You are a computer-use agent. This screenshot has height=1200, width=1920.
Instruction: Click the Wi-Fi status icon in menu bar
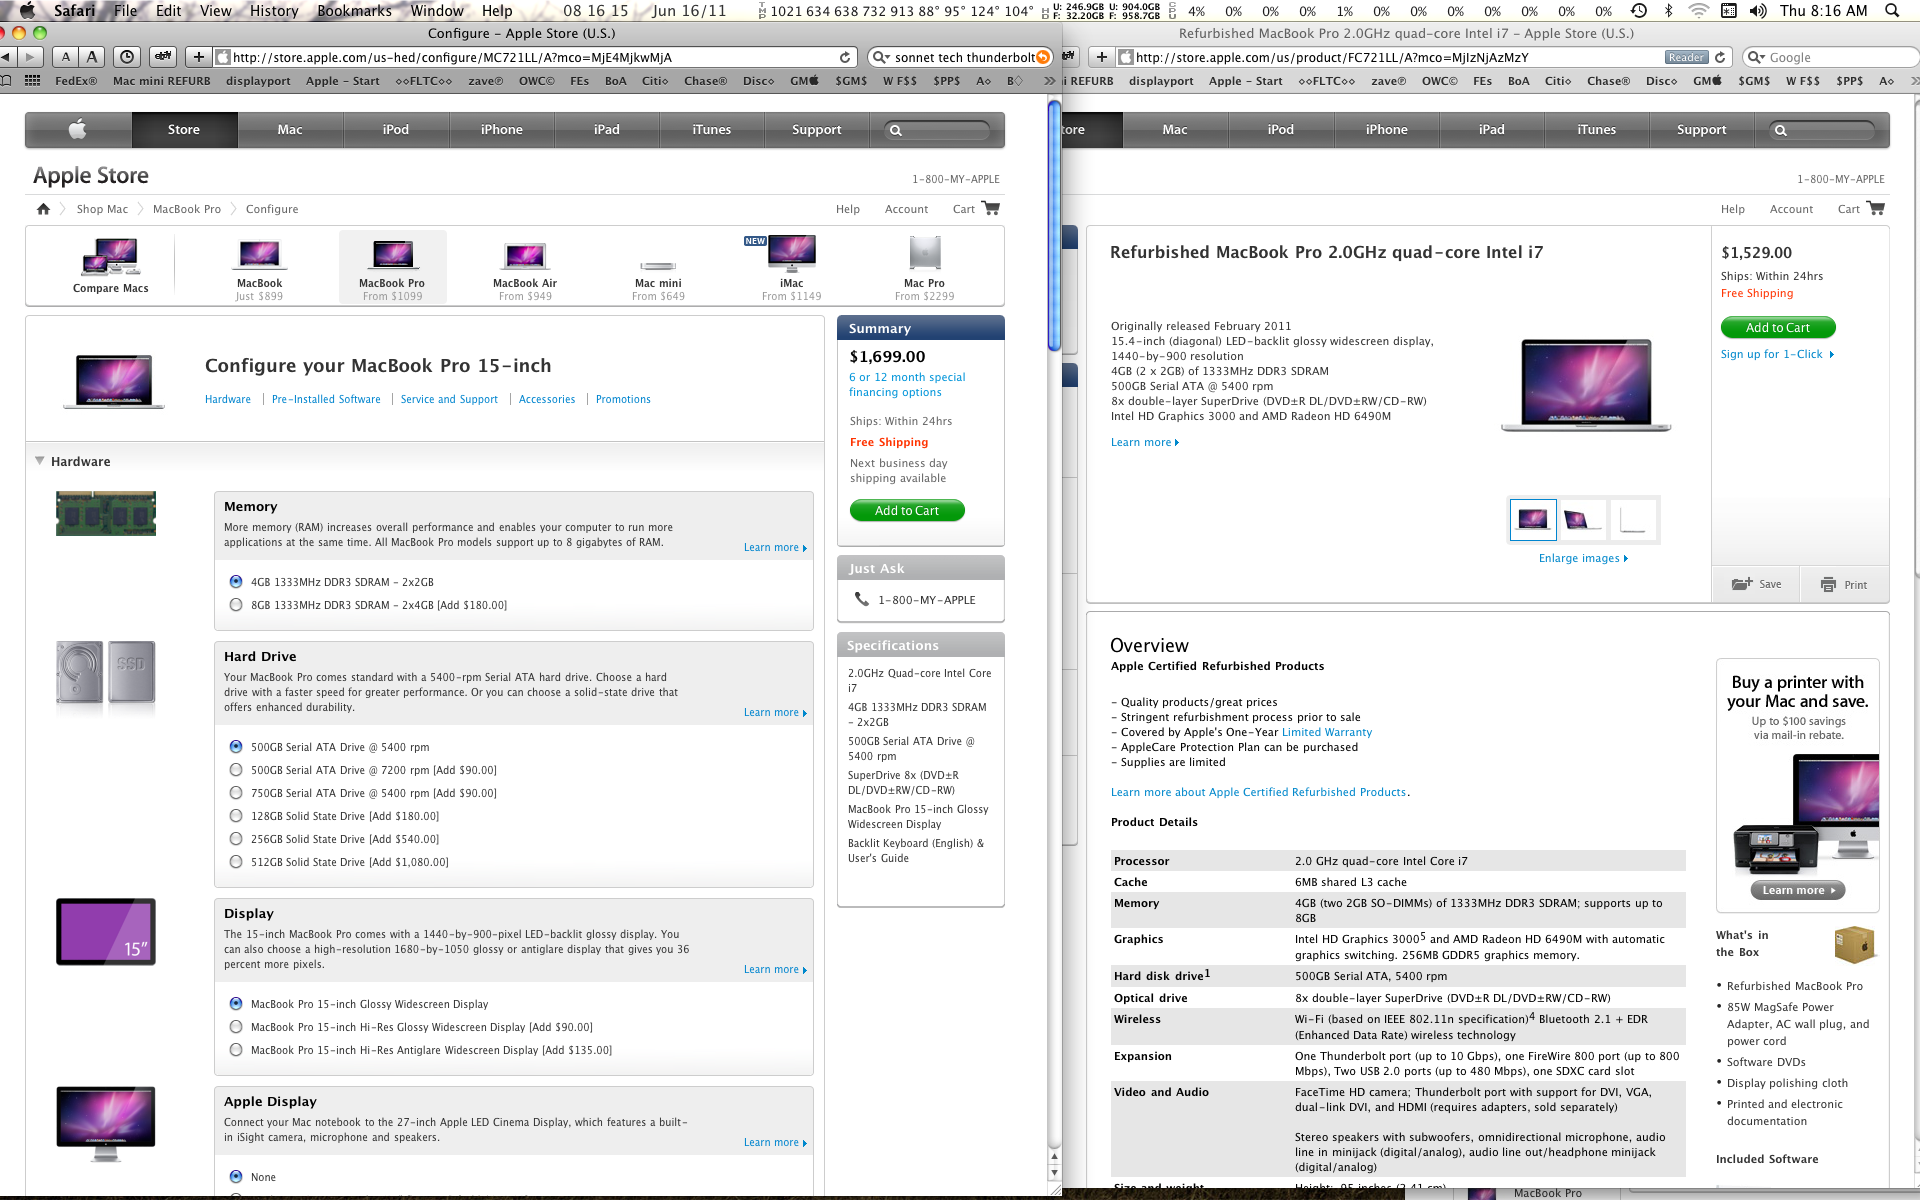(1698, 11)
